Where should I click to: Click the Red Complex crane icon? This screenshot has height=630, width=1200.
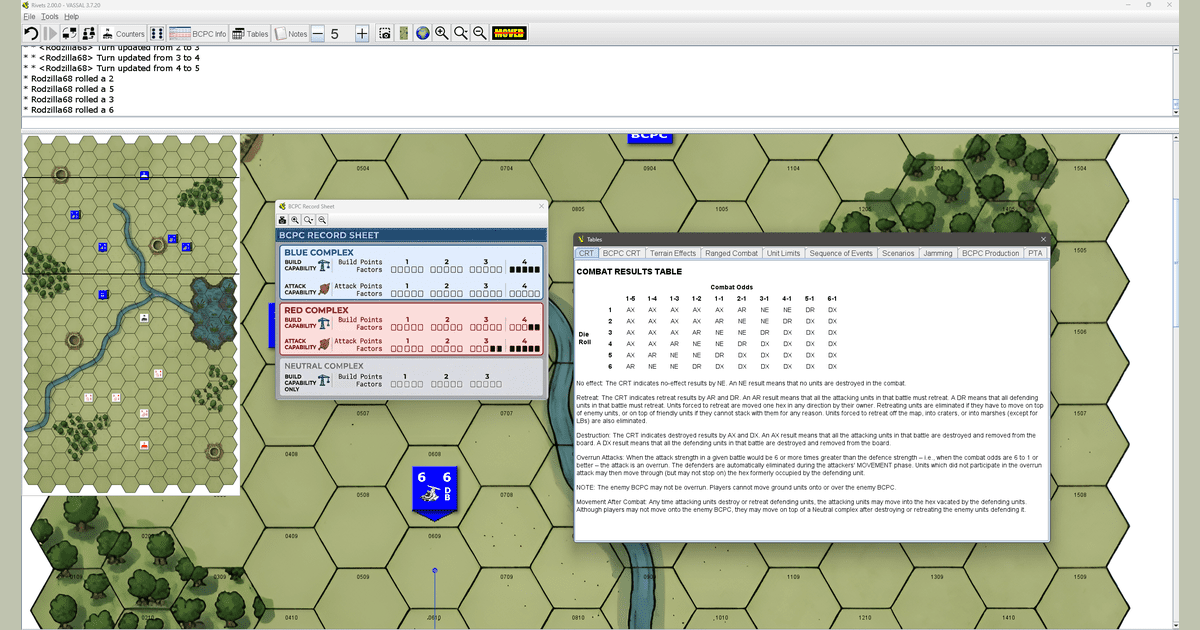pyautogui.click(x=325, y=324)
